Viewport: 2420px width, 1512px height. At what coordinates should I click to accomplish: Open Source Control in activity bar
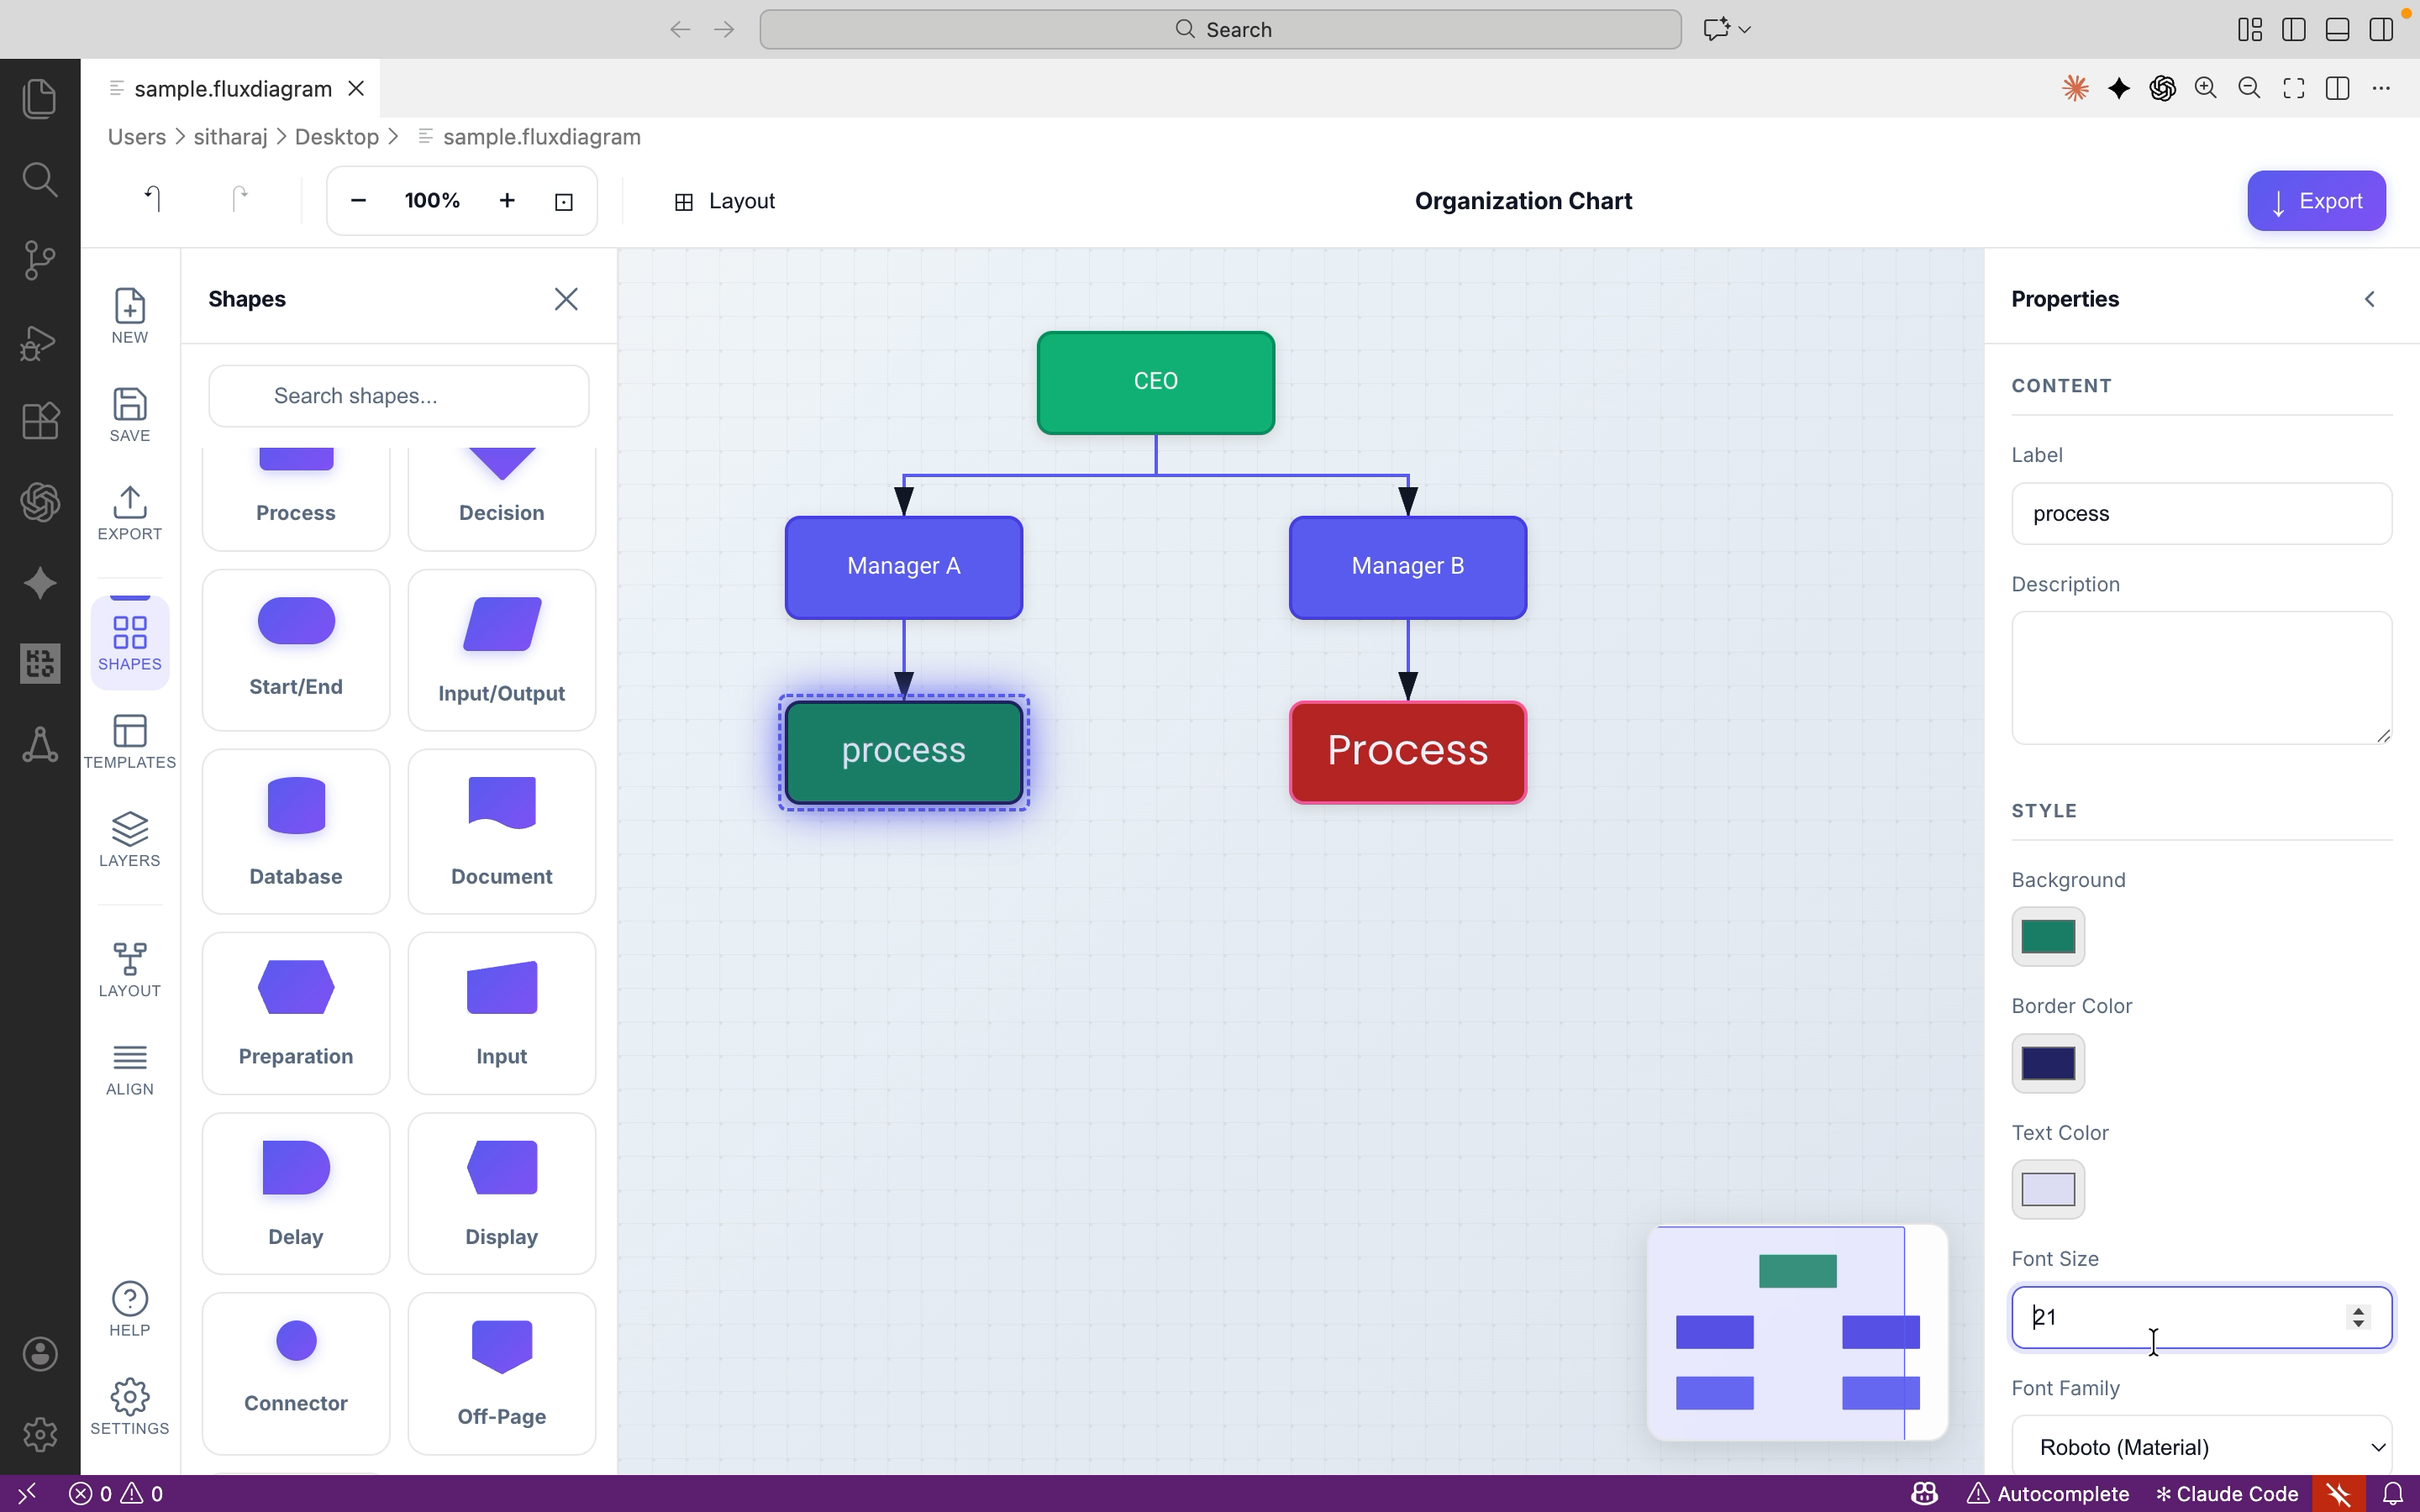(39, 260)
